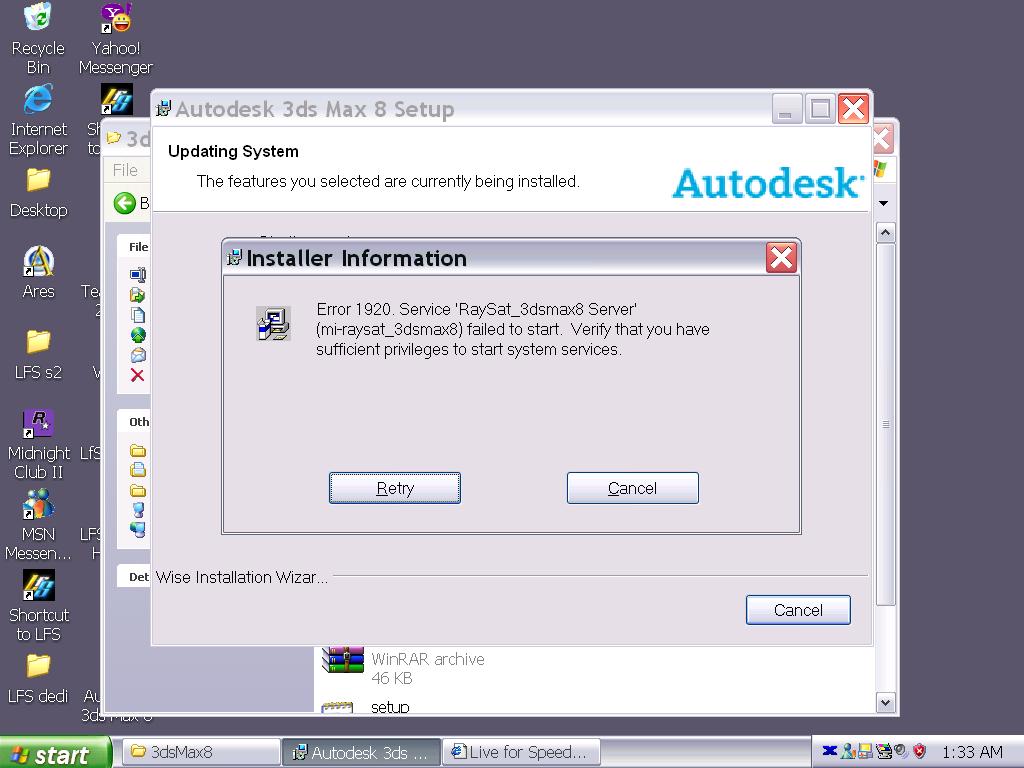1024x768 pixels.
Task: Click Retry in Installer Information dialog
Action: pos(394,488)
